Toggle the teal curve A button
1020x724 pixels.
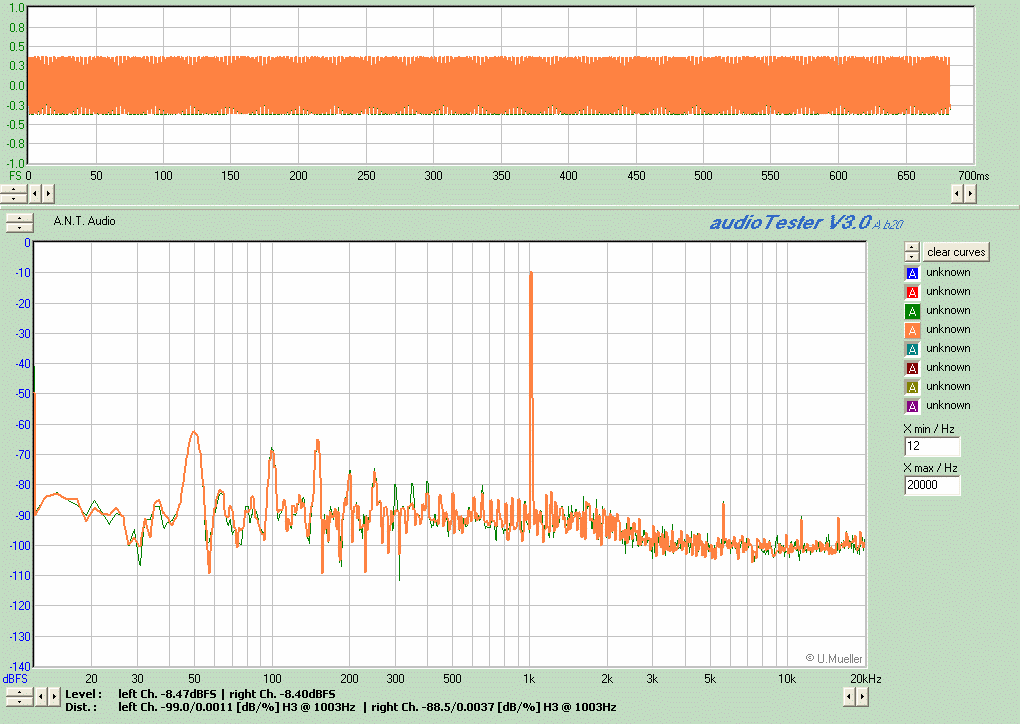[911, 349]
